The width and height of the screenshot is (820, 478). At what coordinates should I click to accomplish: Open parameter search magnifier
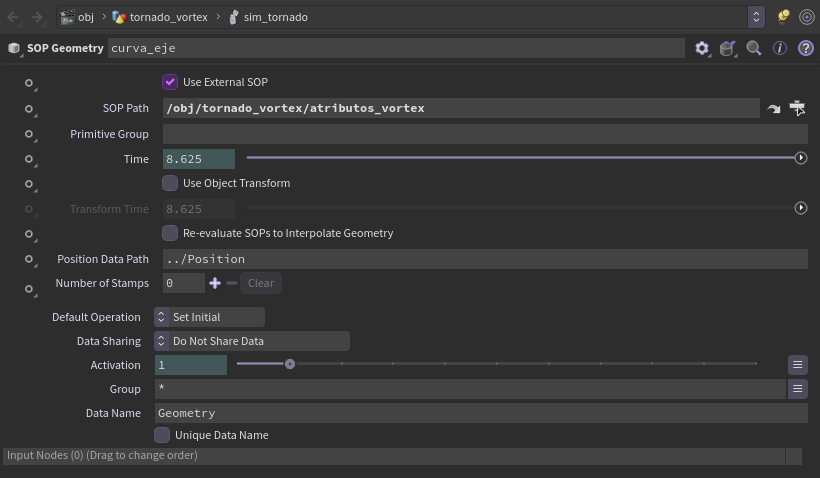754,48
